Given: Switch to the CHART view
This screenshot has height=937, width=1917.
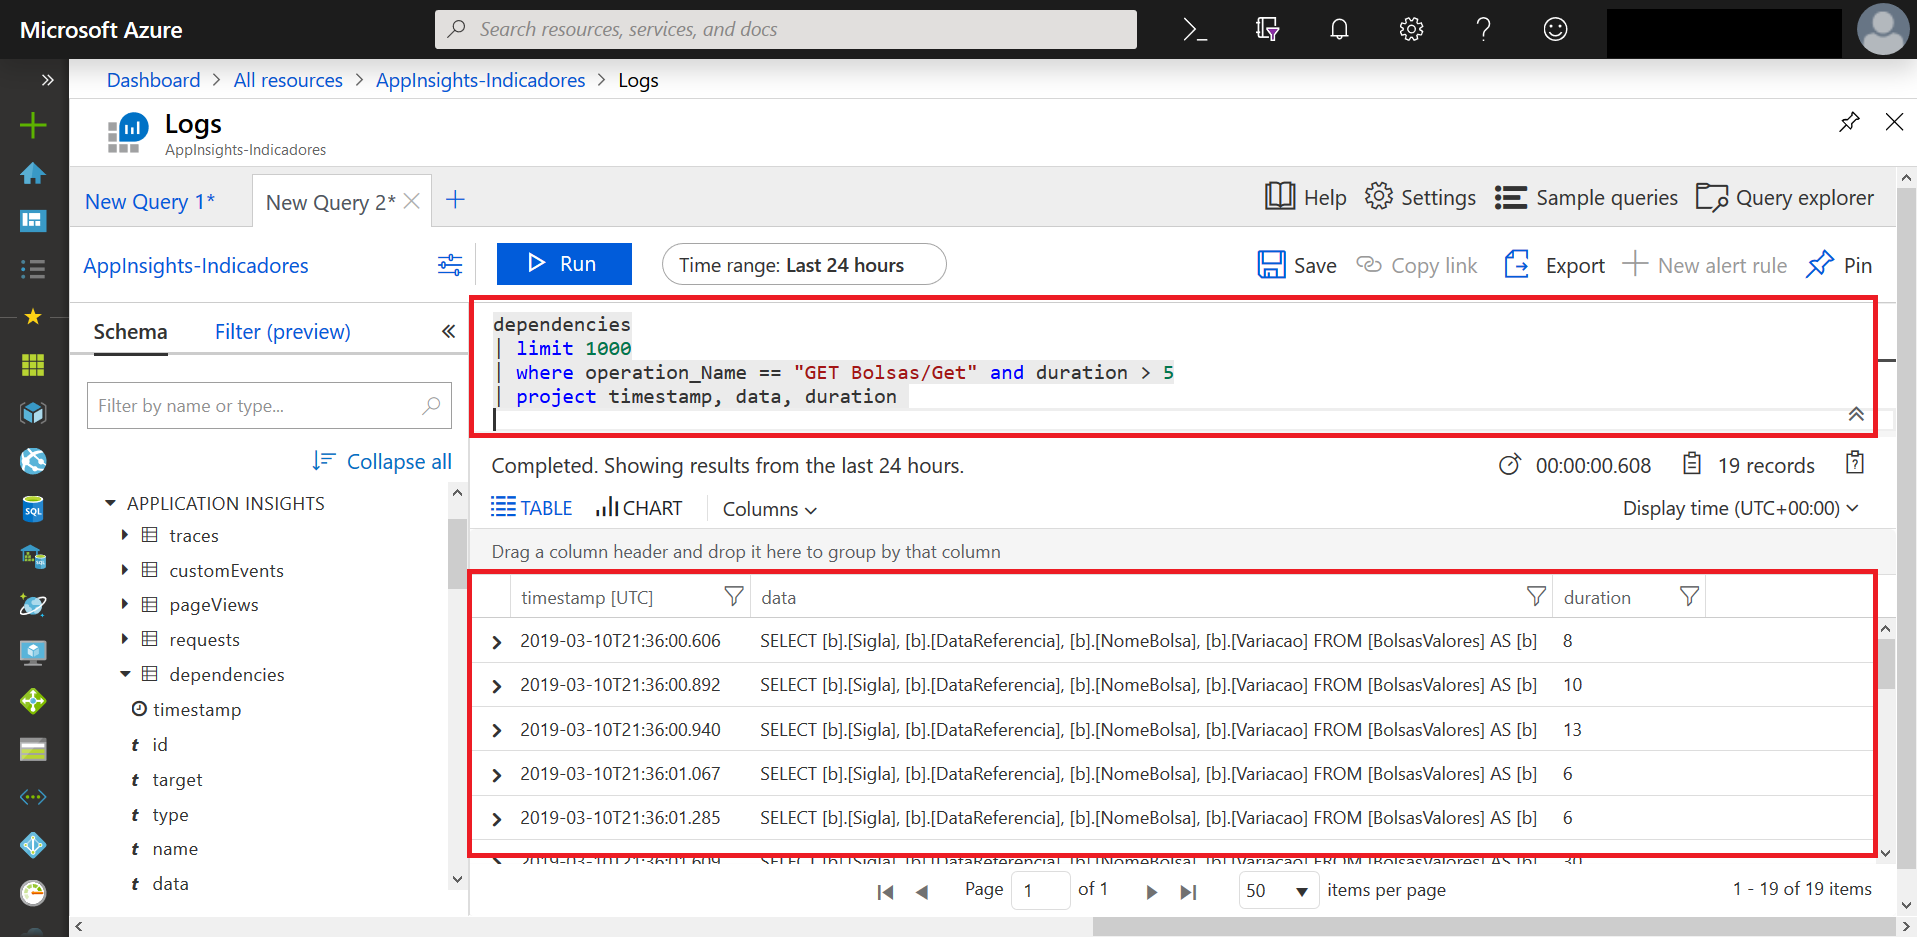Looking at the screenshot, I should [638, 507].
